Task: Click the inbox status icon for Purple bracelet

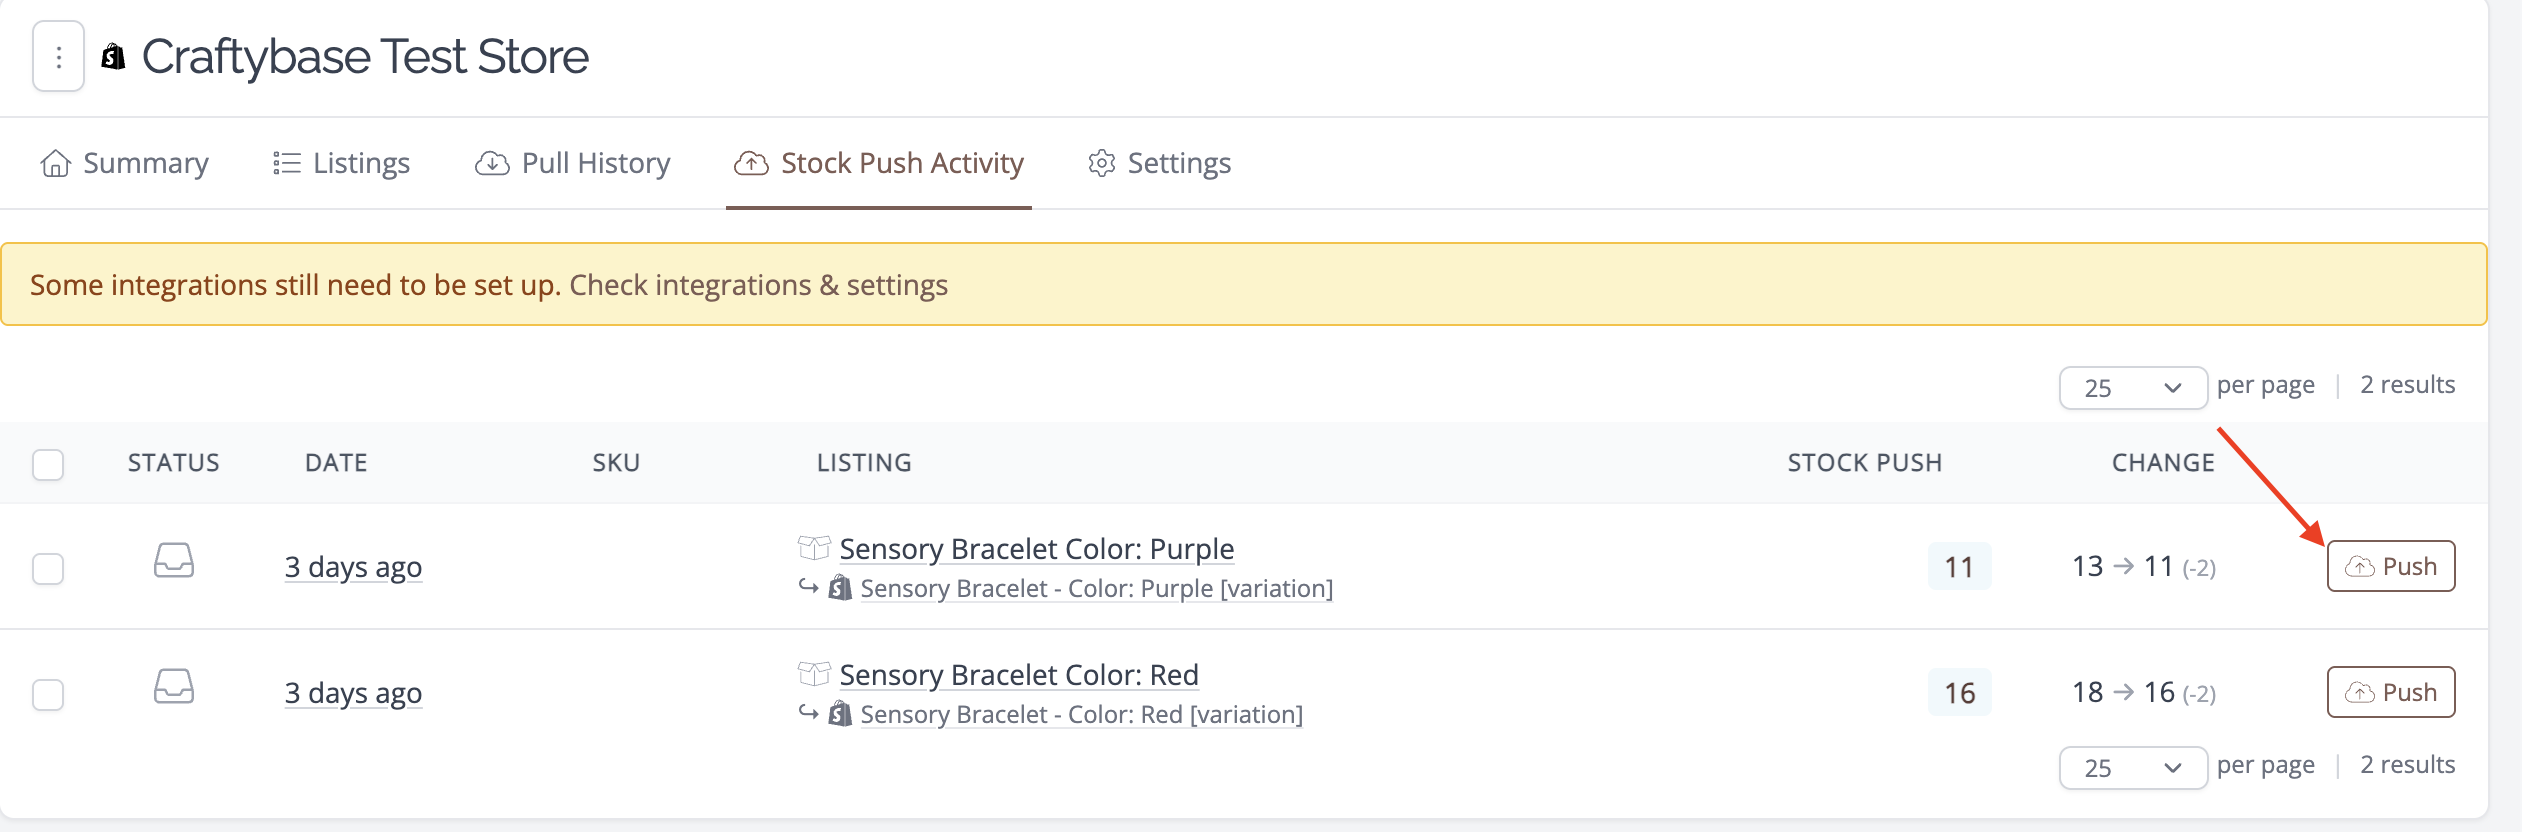Action: [x=174, y=561]
